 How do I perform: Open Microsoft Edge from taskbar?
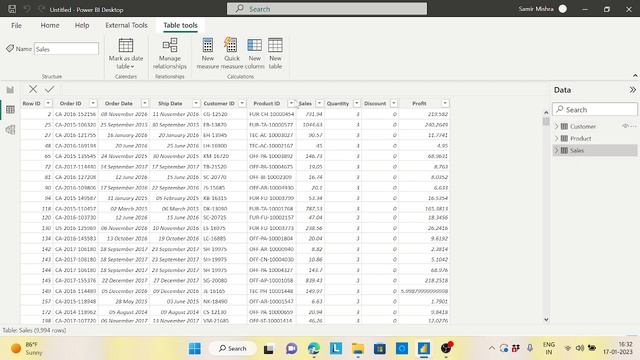[313, 348]
